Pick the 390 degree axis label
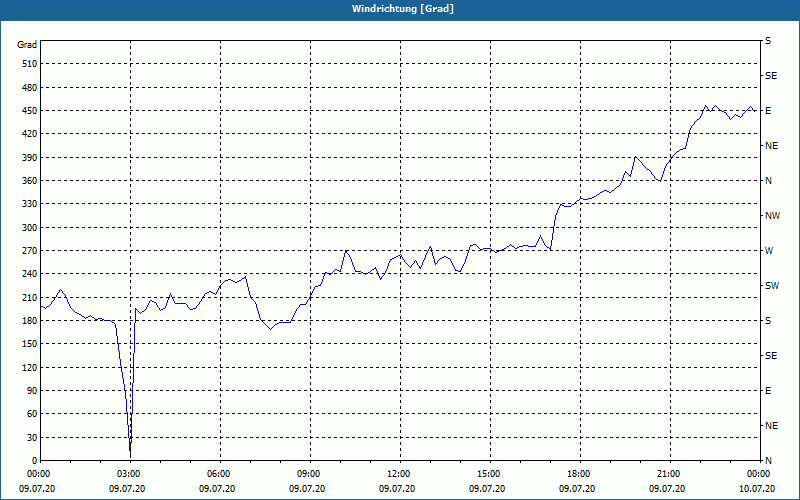This screenshot has height=500, width=800. tap(30, 158)
